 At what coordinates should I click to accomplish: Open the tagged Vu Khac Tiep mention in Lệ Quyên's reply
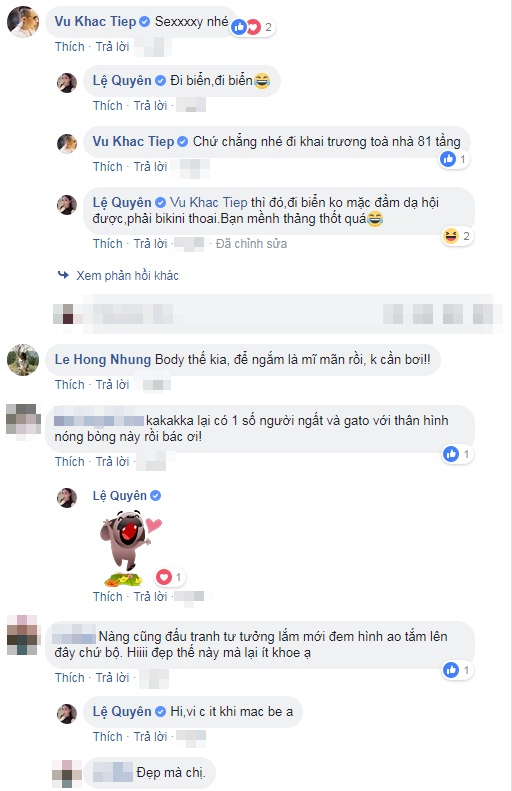pos(208,203)
